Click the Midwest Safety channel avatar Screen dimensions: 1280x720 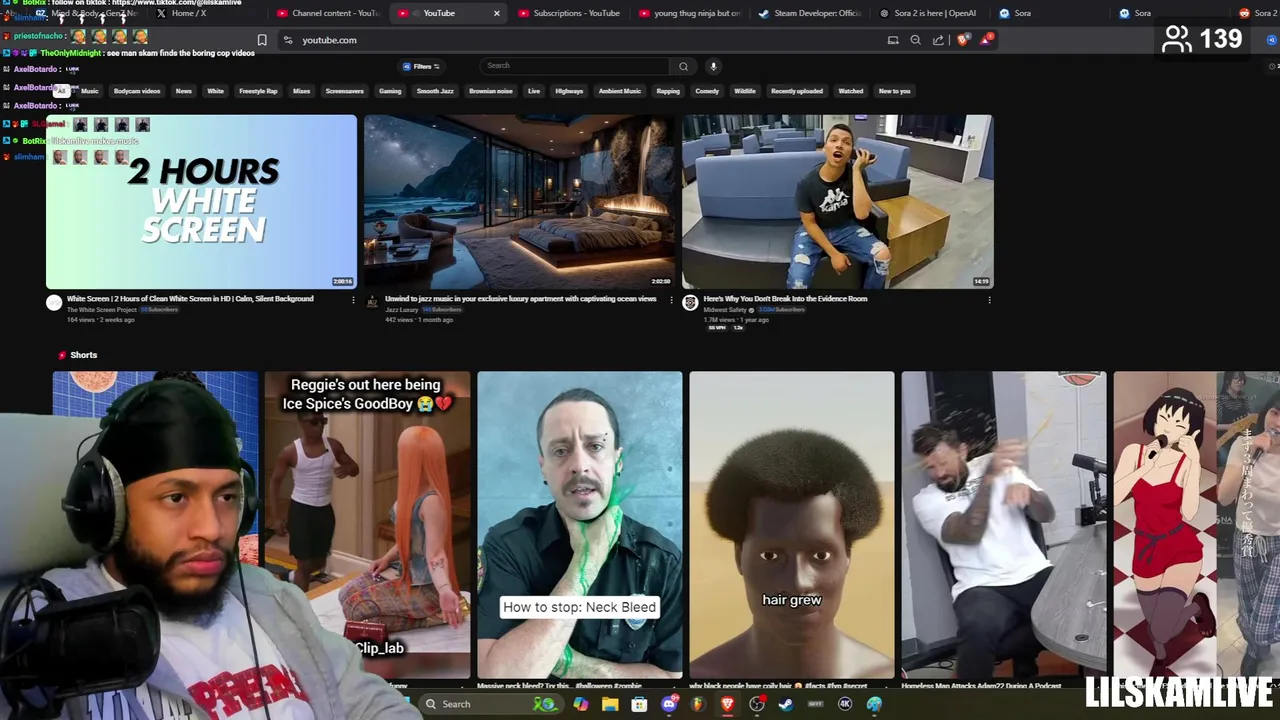tap(690, 303)
